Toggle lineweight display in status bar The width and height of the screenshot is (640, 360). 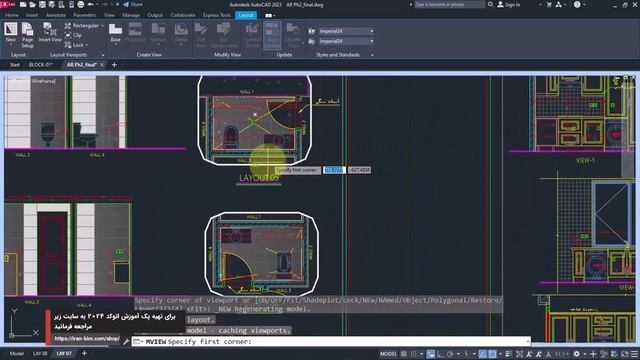[x=509, y=354]
